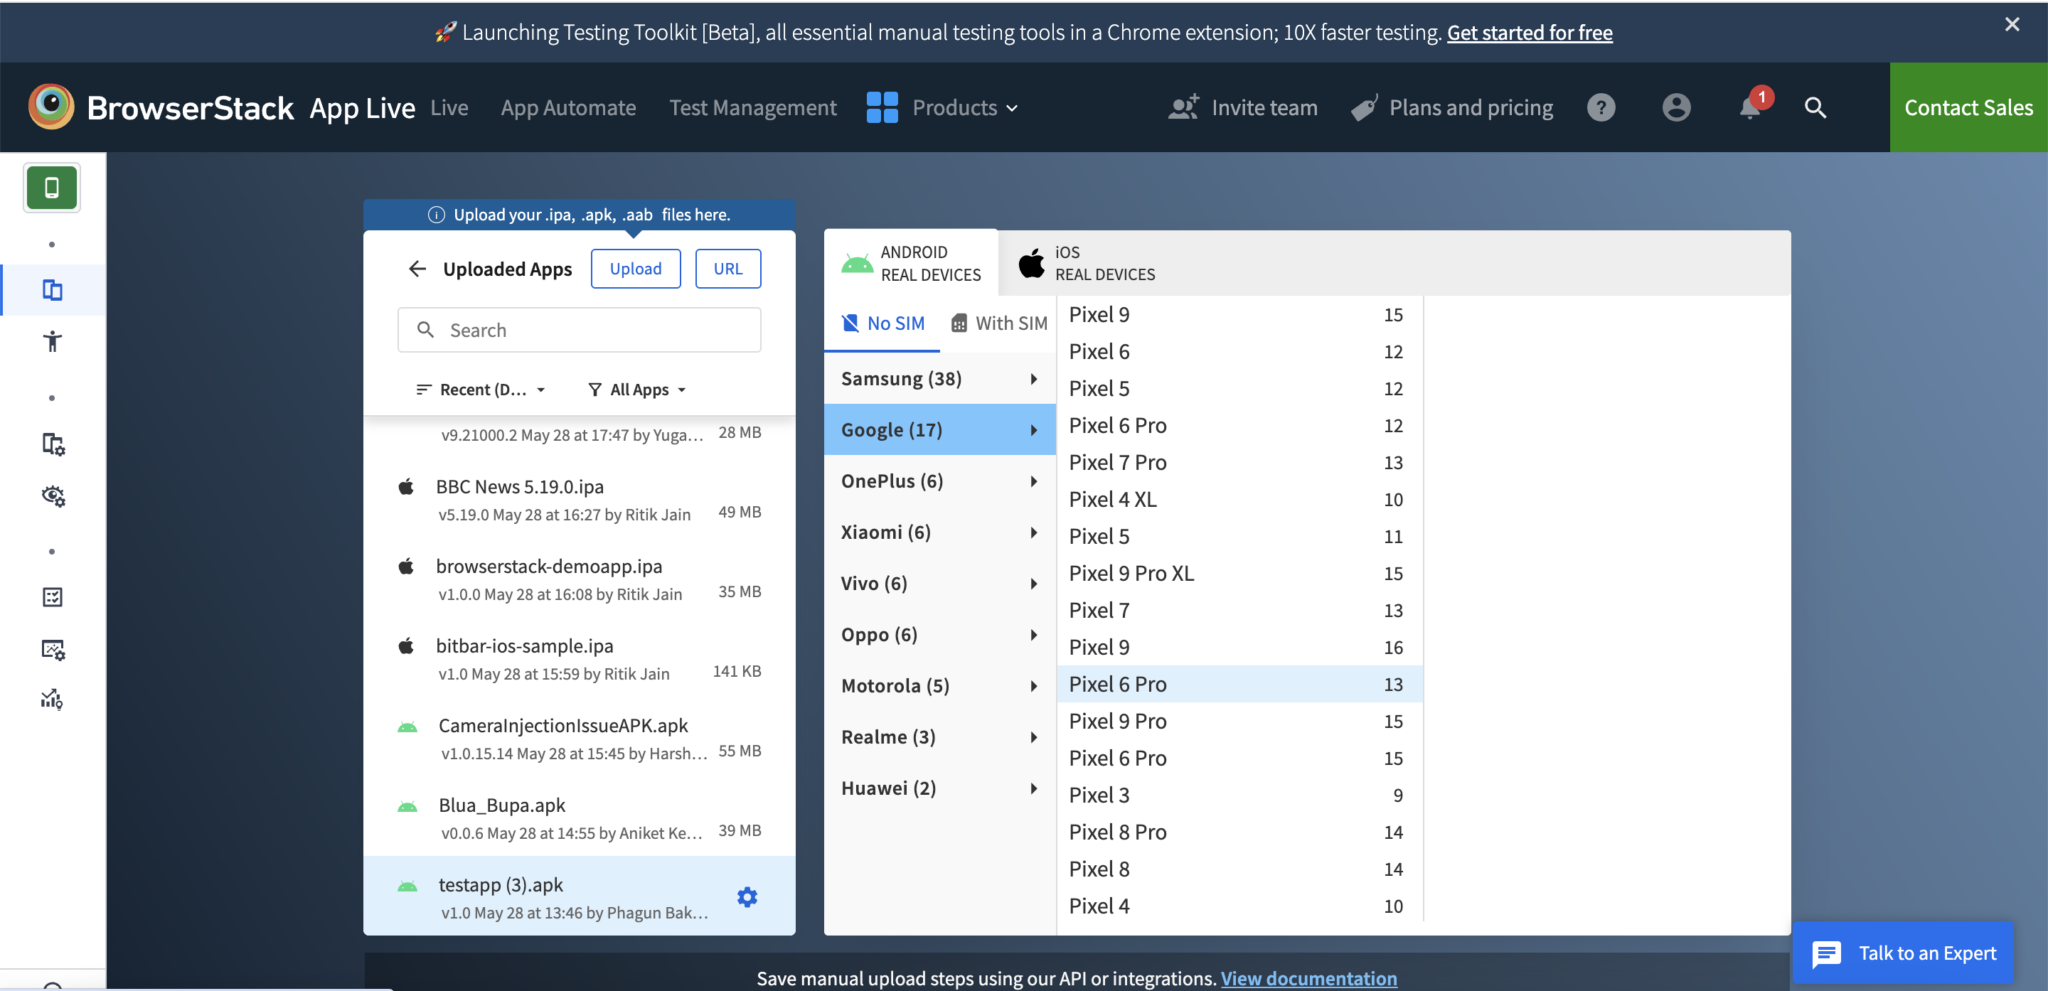Select the green mobile device icon in sidebar

51,187
